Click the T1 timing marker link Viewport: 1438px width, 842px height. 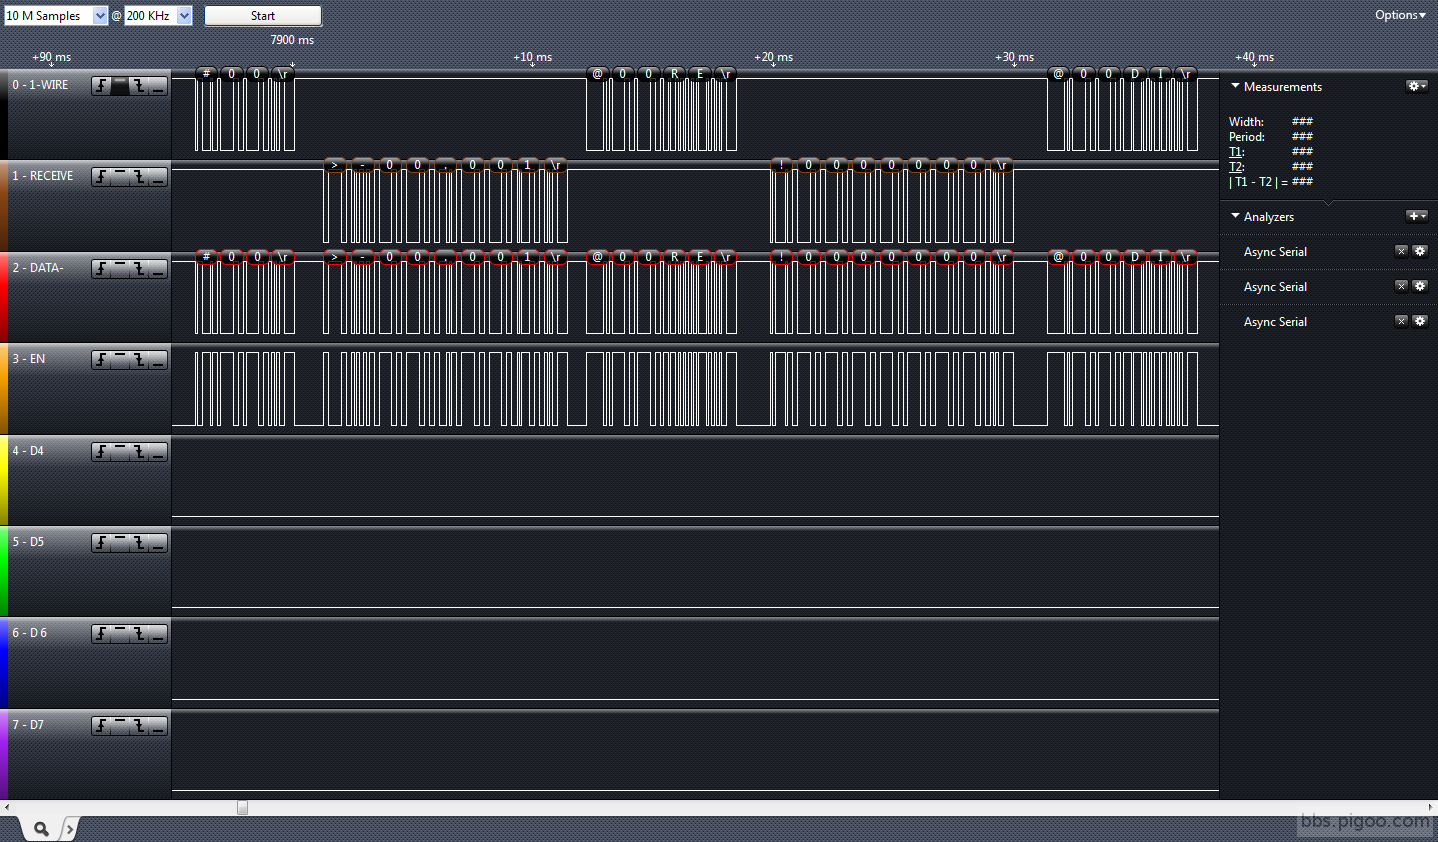(1236, 152)
